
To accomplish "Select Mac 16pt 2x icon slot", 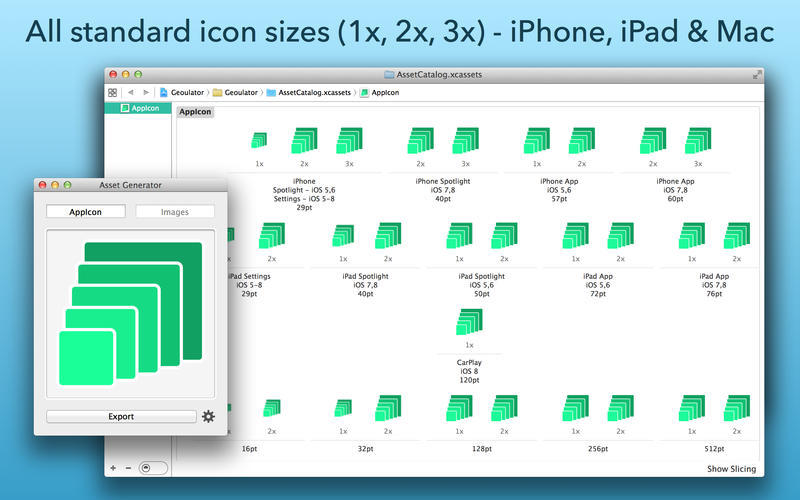I will coord(272,408).
